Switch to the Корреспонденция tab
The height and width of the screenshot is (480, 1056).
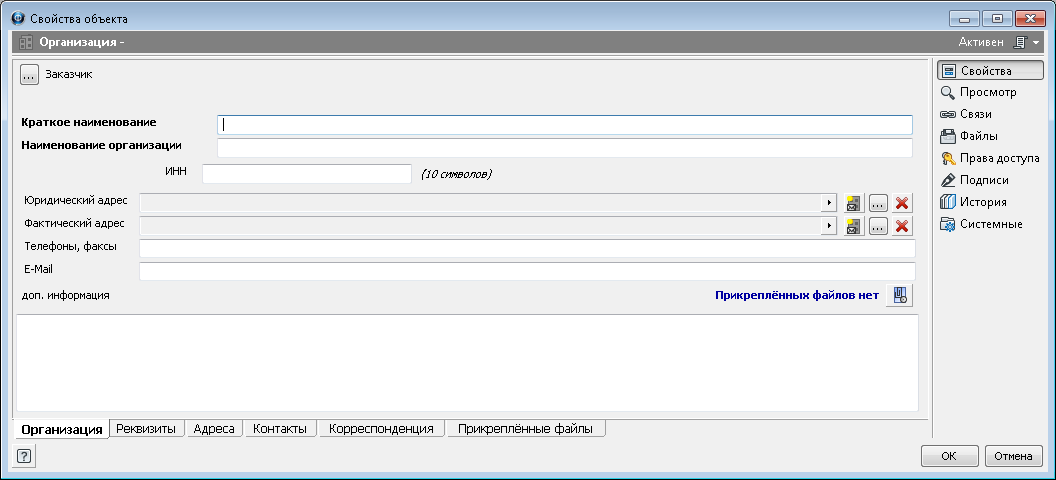pos(381,428)
